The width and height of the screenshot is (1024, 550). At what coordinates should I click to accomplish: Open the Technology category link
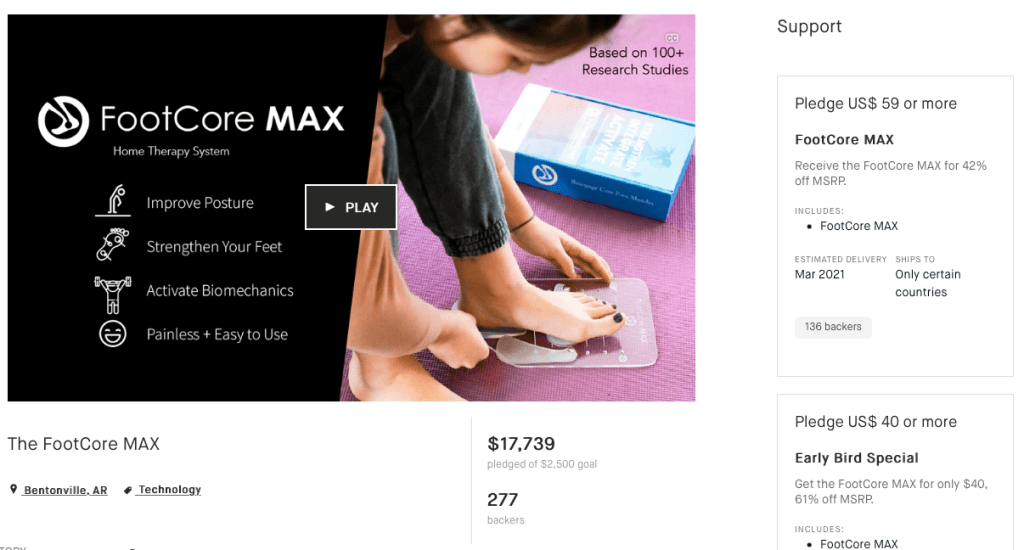[169, 490]
